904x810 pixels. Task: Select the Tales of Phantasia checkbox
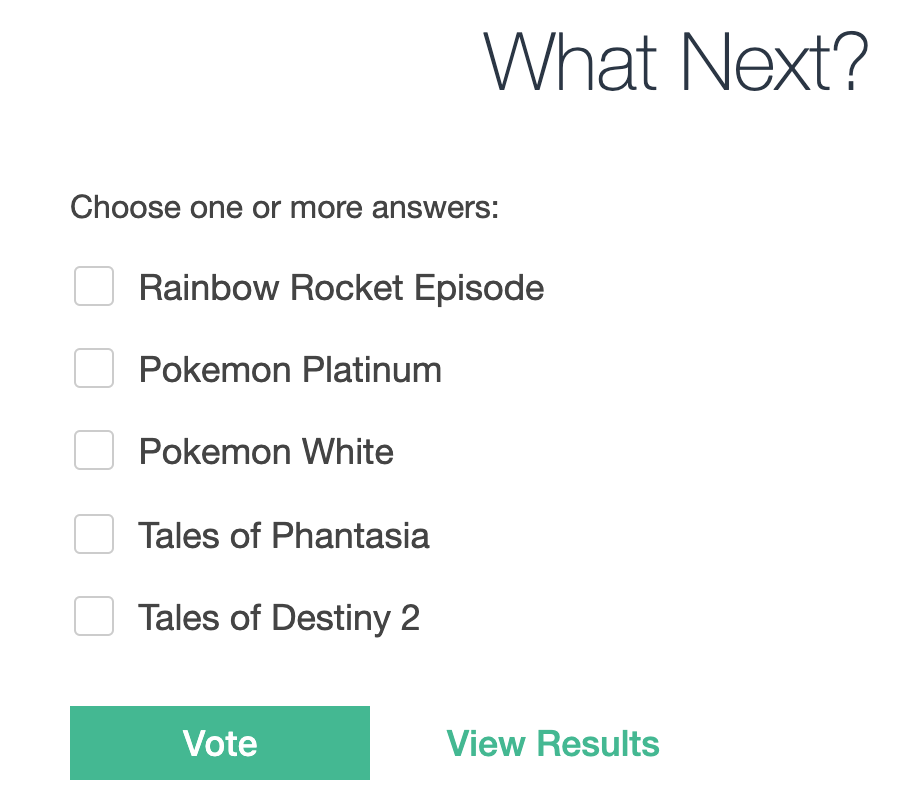point(94,534)
